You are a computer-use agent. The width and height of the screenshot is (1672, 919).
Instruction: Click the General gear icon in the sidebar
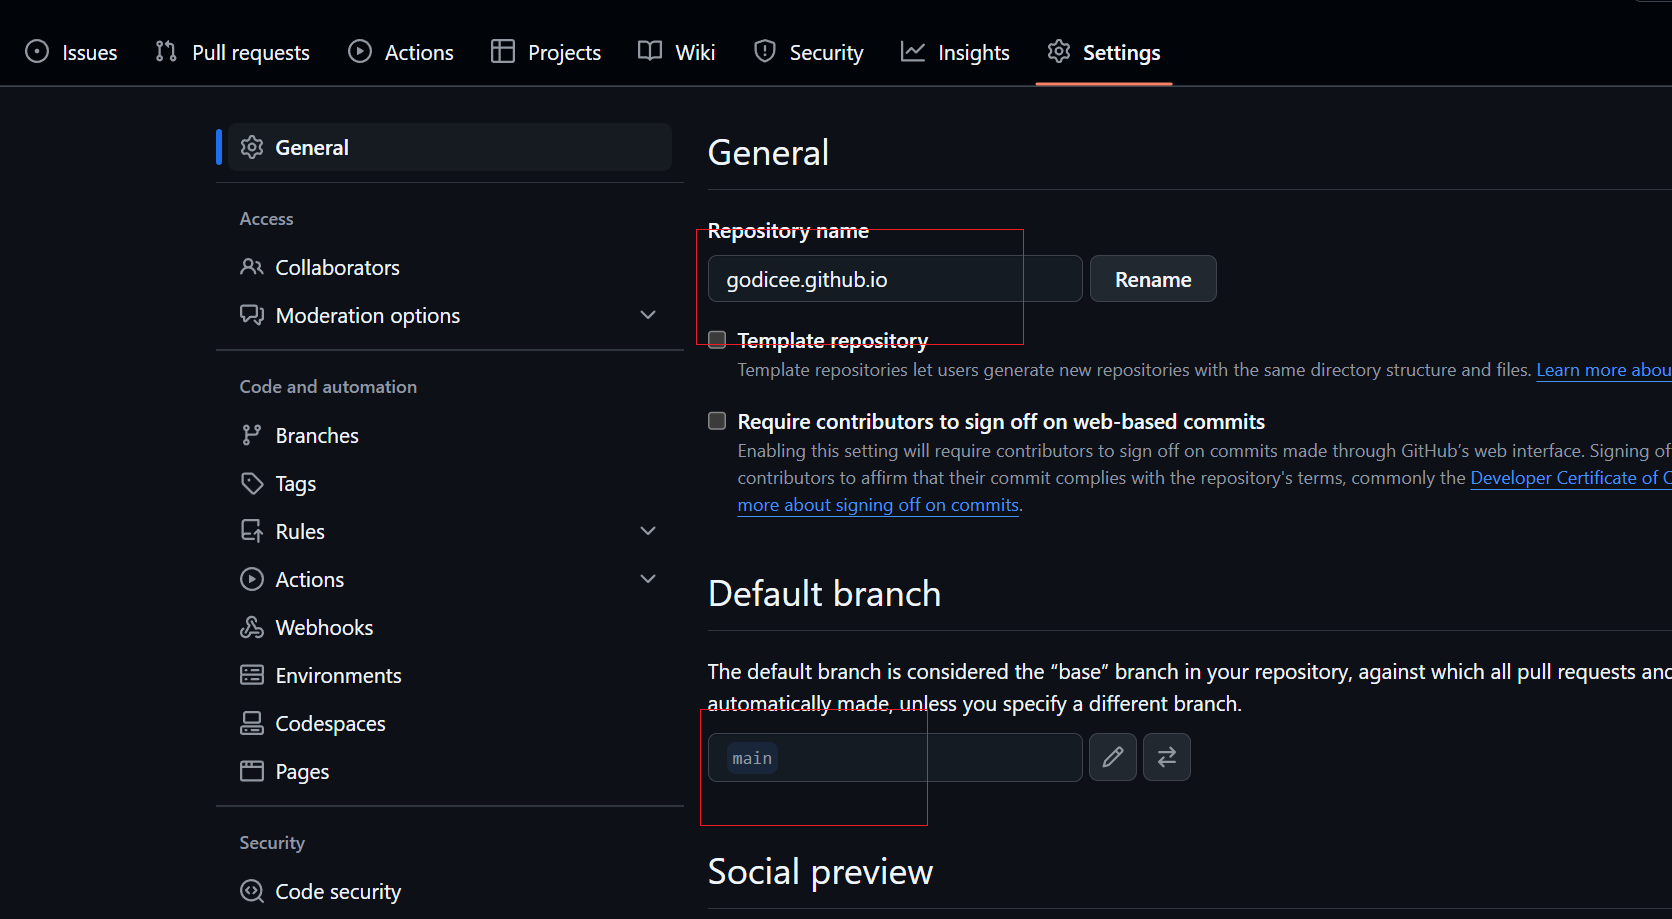pyautogui.click(x=252, y=147)
